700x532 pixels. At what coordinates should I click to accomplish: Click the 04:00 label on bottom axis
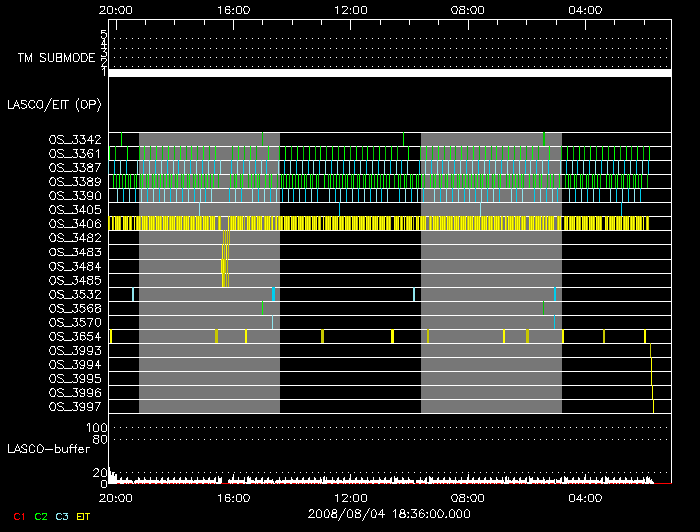pos(584,497)
